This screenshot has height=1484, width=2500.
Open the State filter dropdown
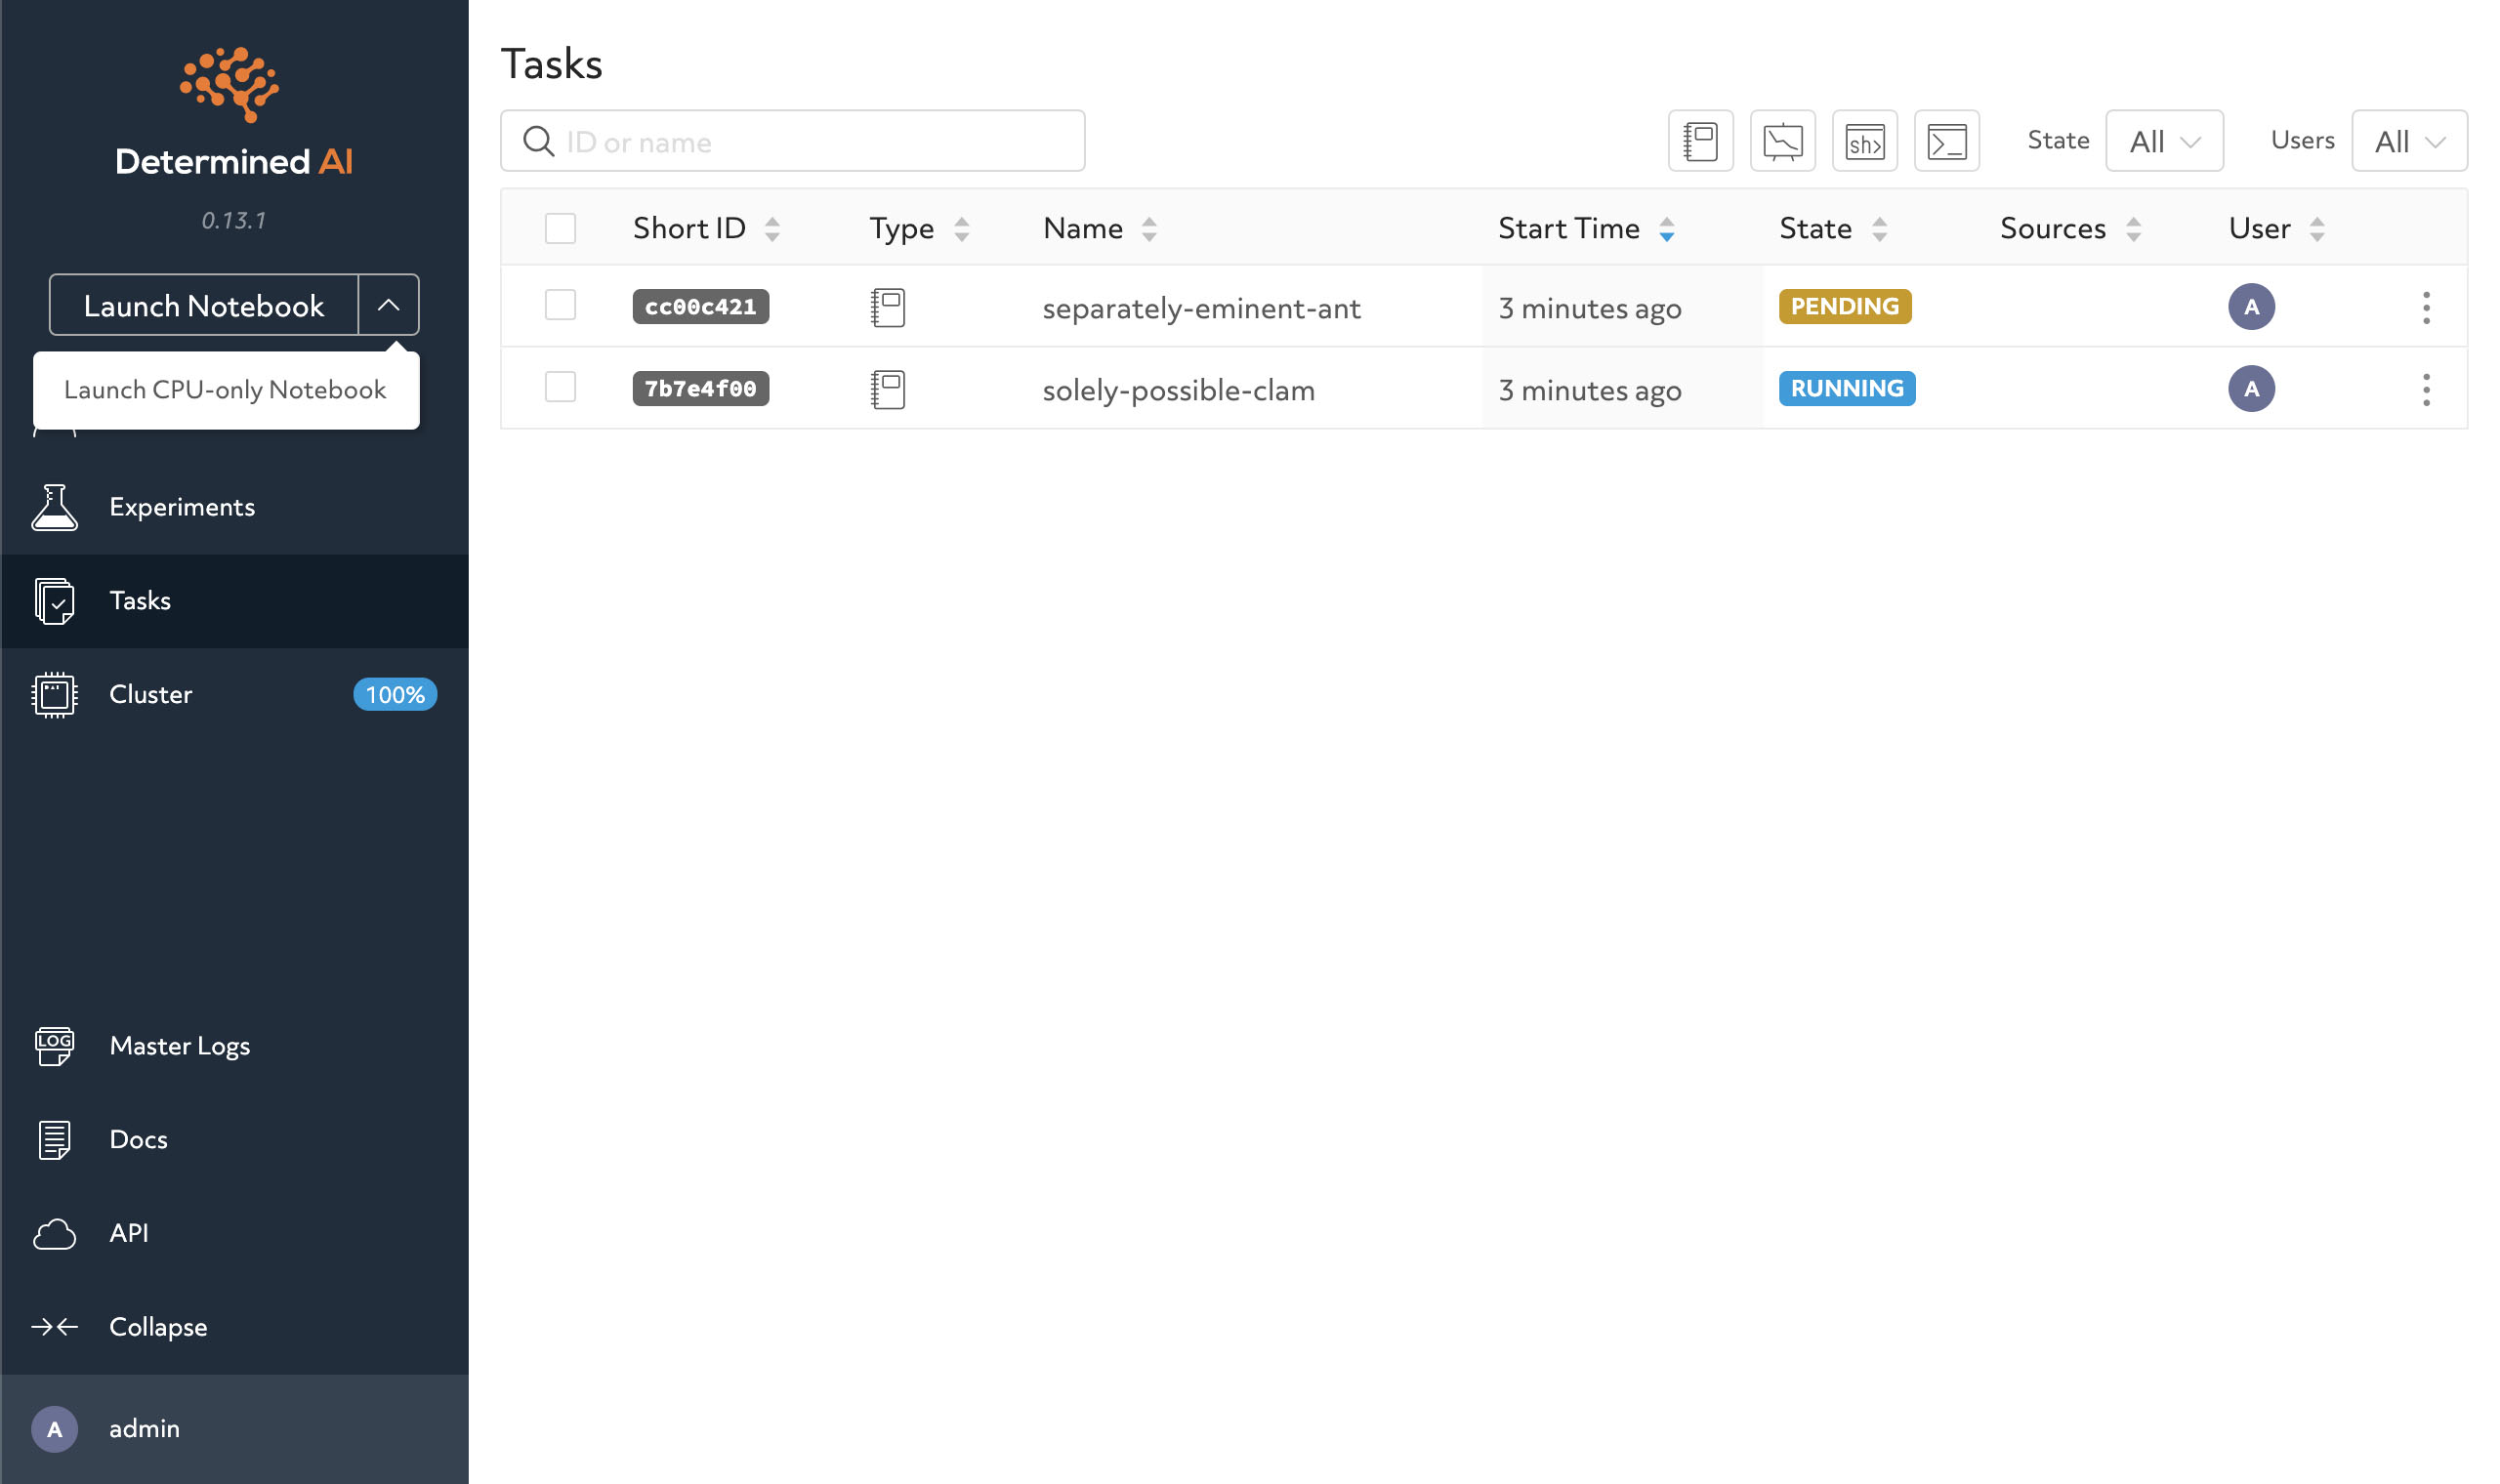tap(2164, 141)
